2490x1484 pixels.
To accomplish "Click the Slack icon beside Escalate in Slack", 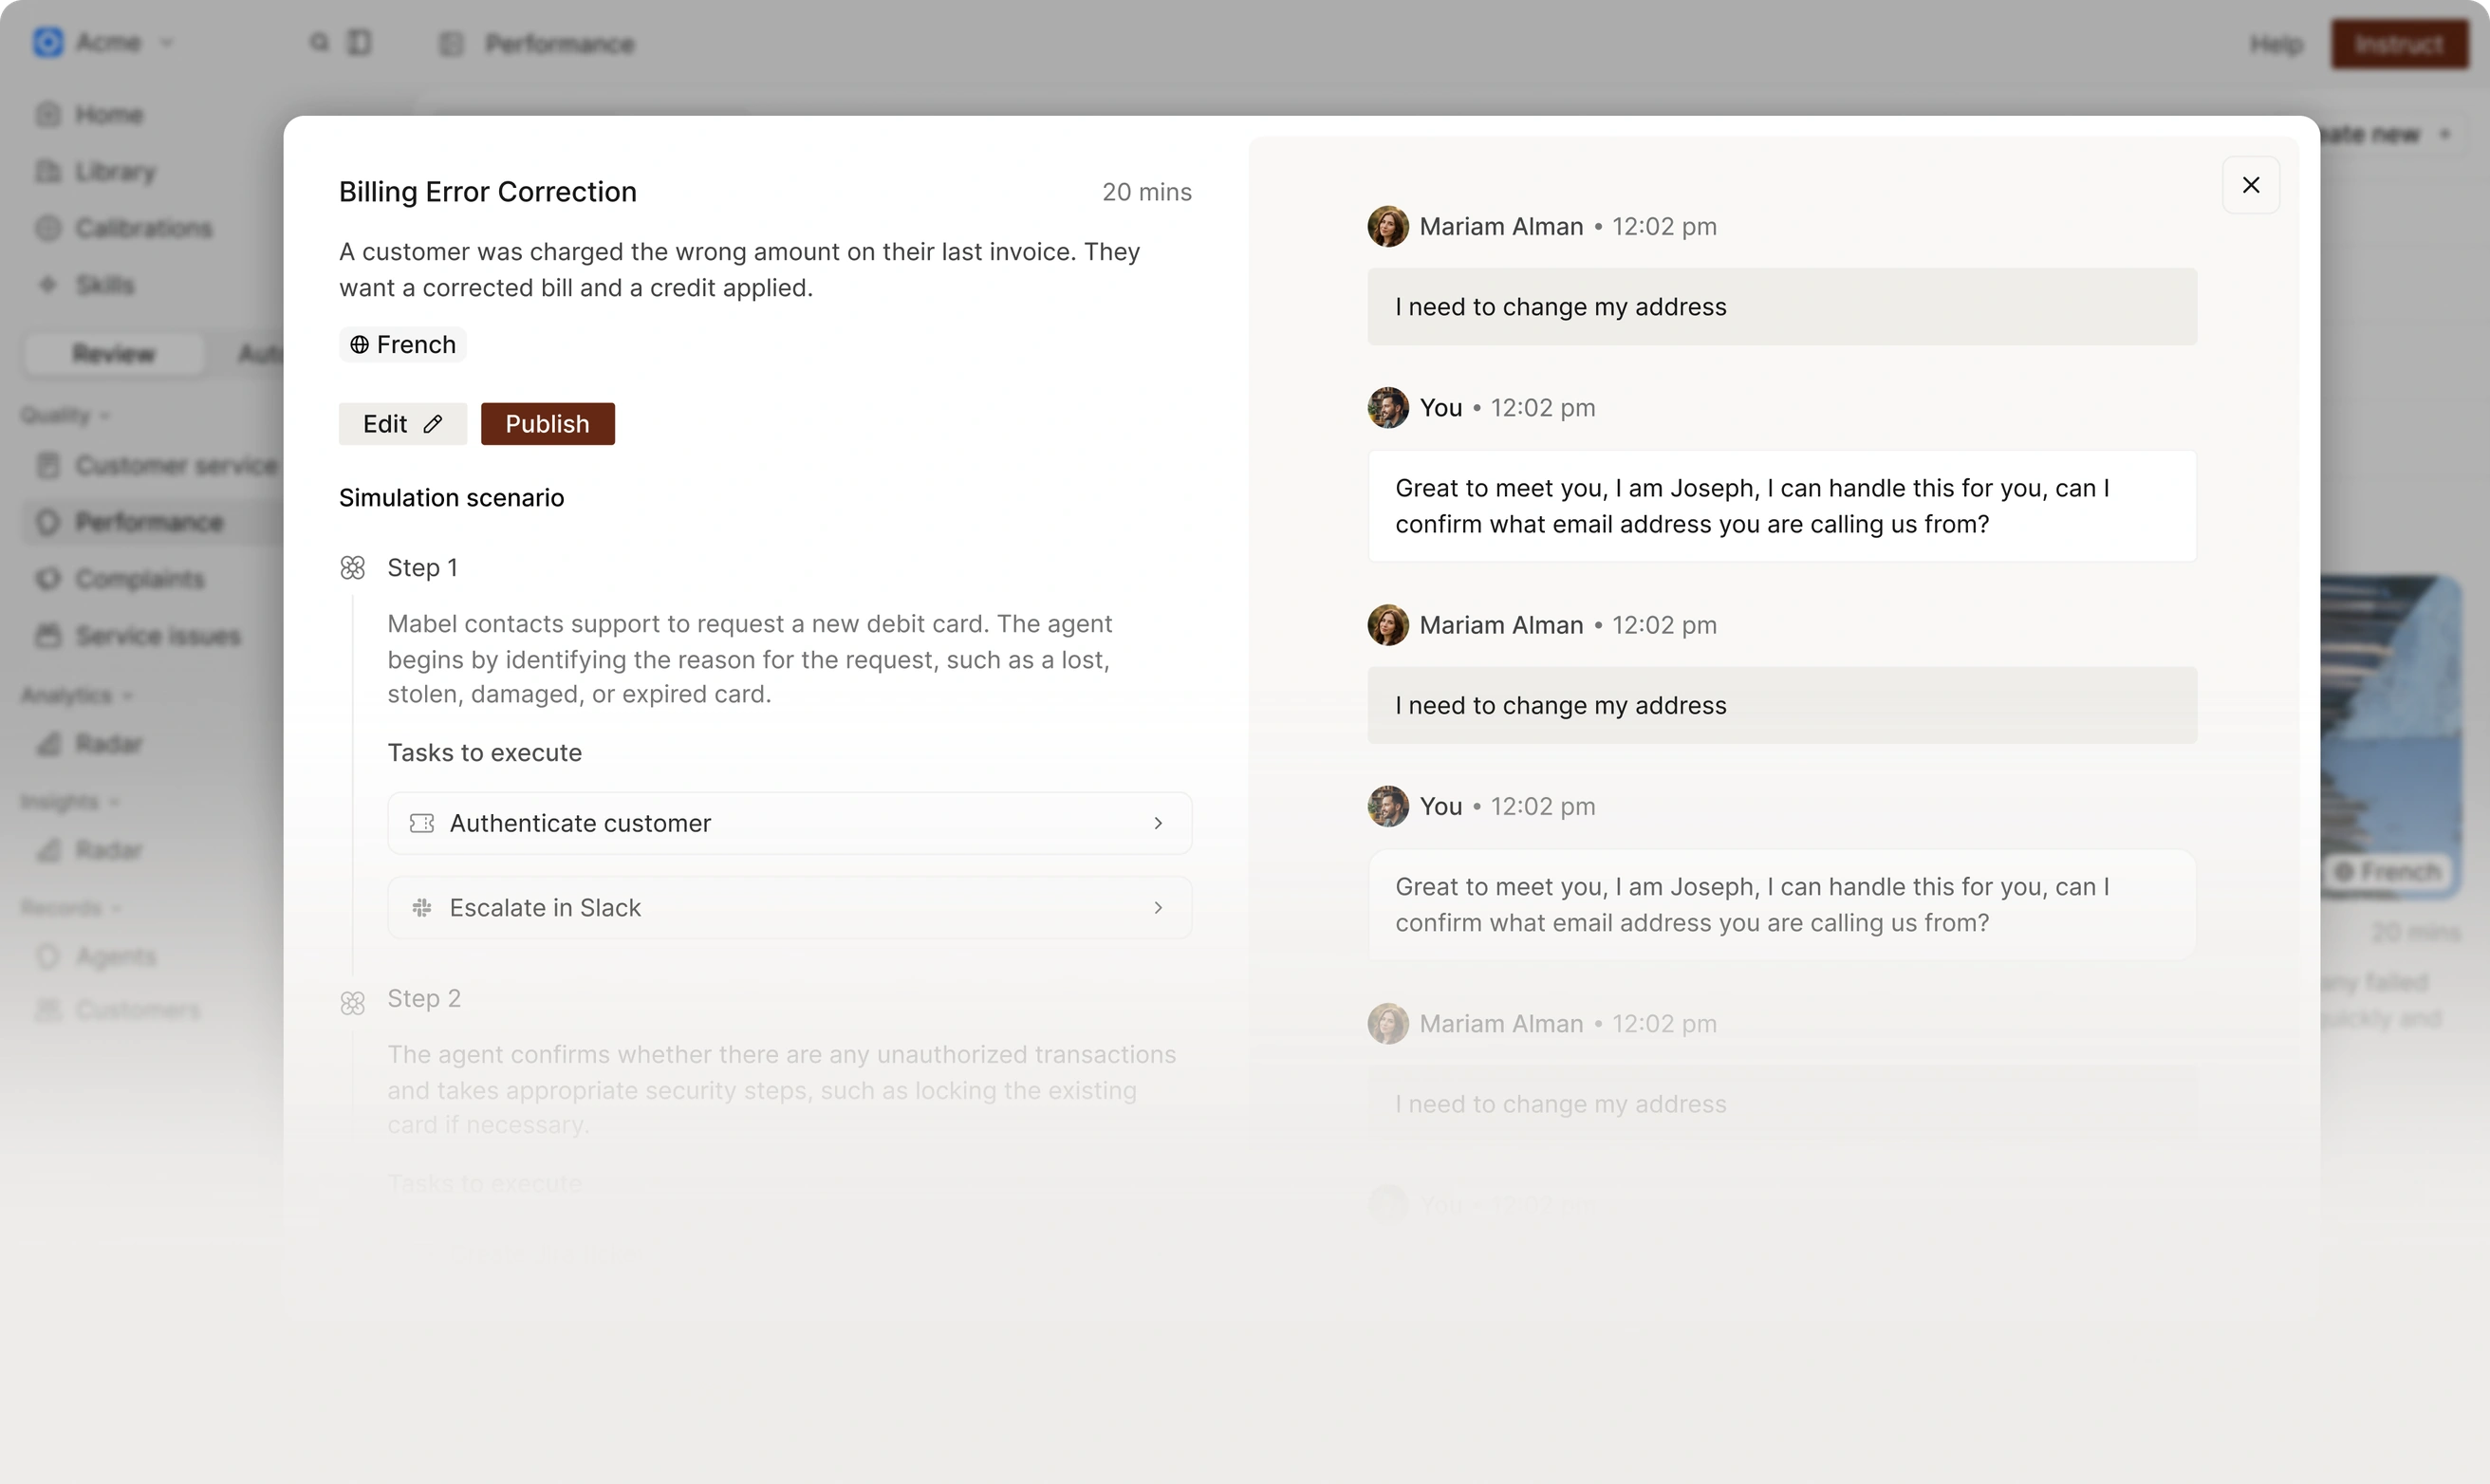I will (x=422, y=907).
